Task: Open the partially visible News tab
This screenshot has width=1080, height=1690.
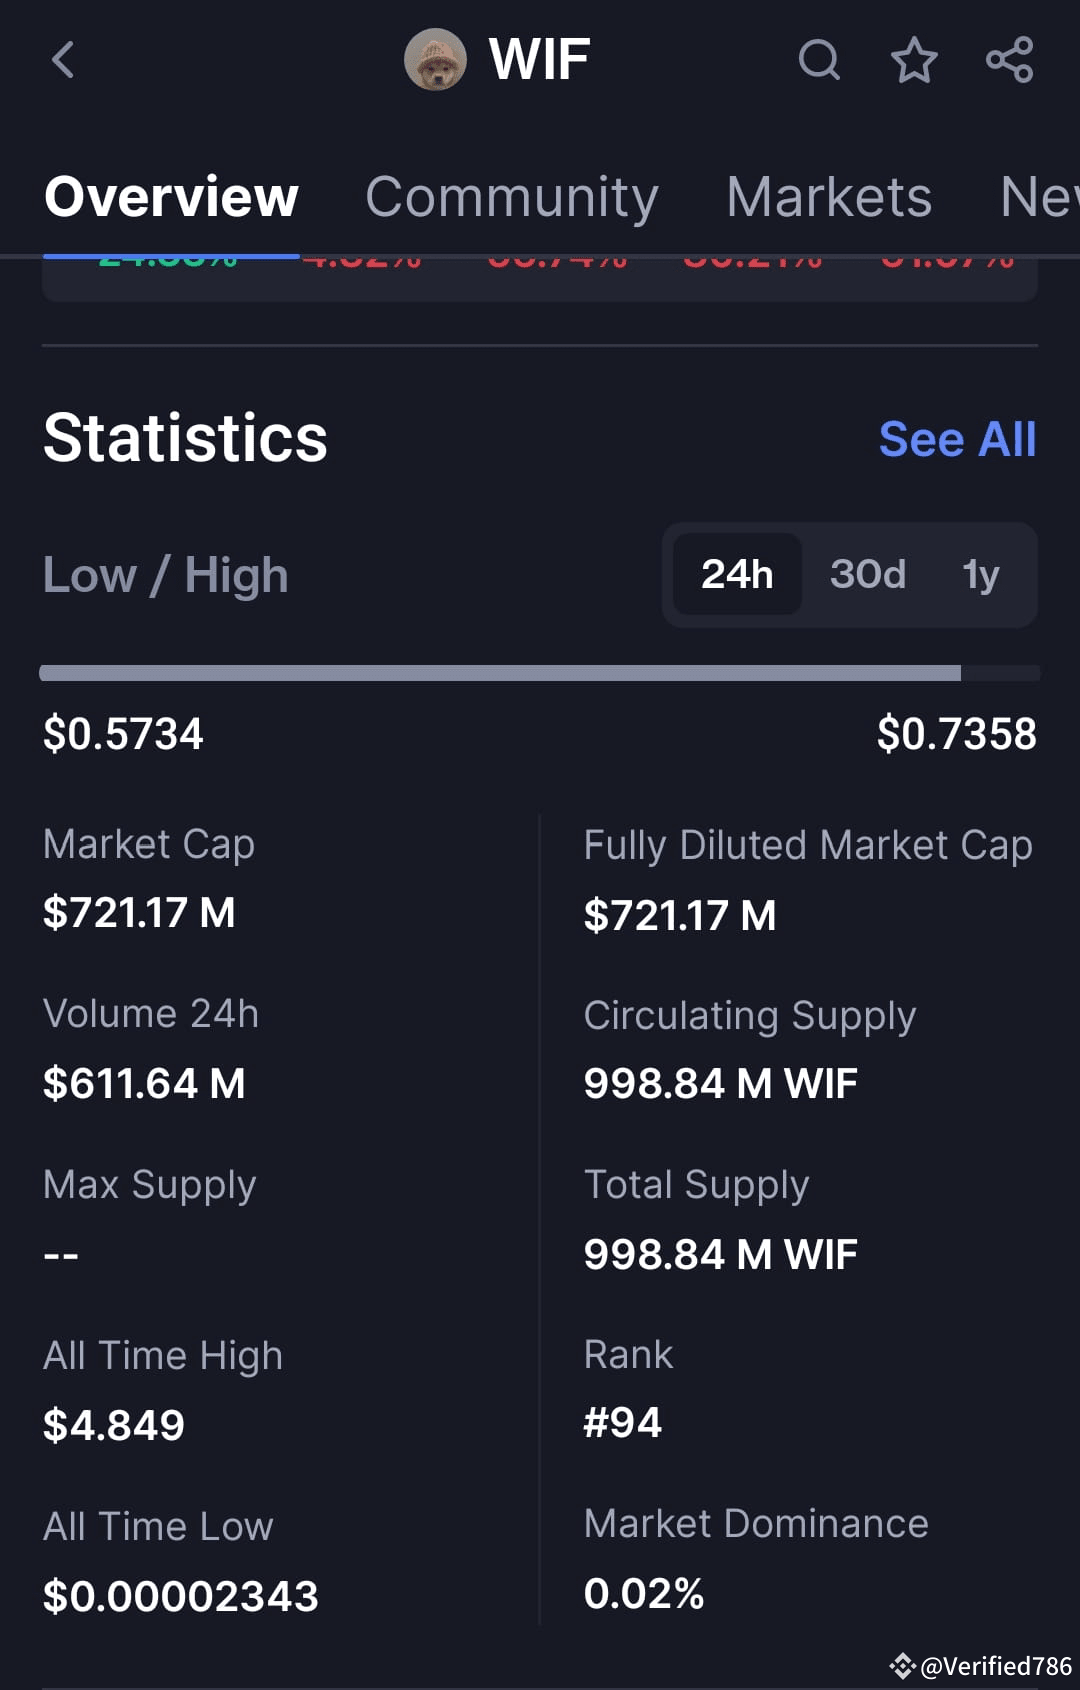Action: [x=1039, y=196]
